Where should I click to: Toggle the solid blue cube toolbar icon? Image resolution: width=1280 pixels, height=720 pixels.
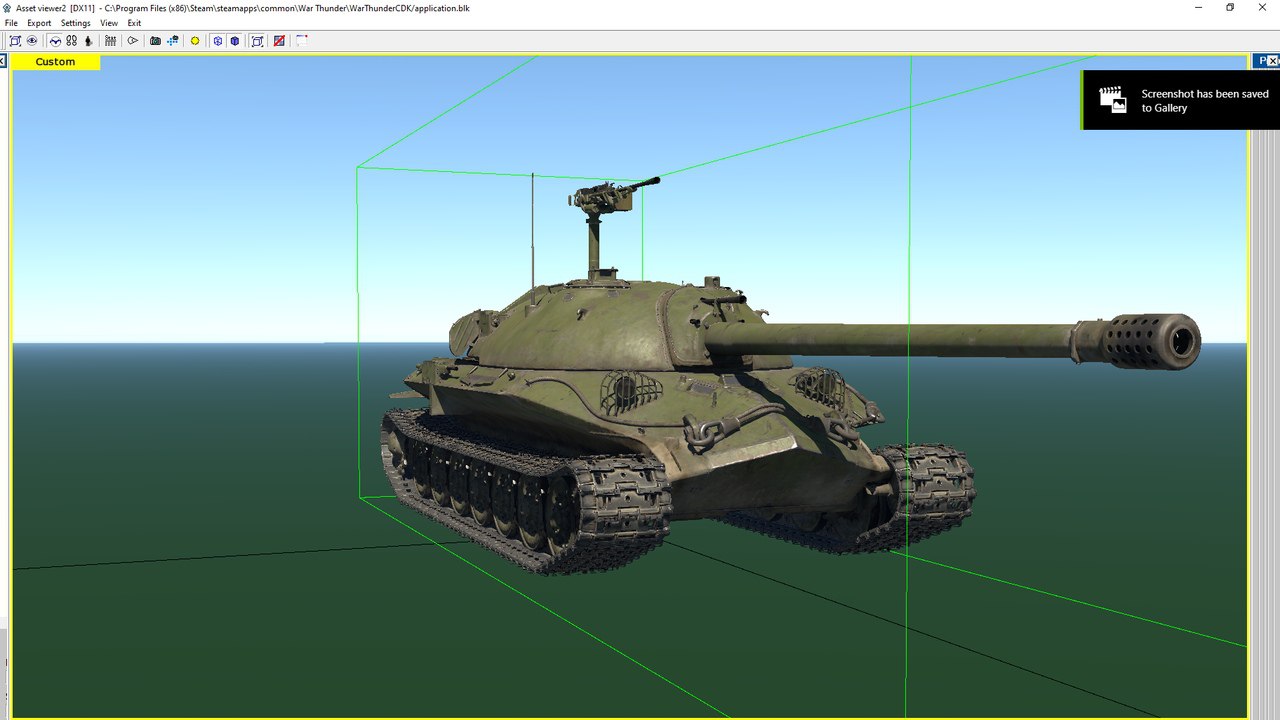[x=235, y=41]
